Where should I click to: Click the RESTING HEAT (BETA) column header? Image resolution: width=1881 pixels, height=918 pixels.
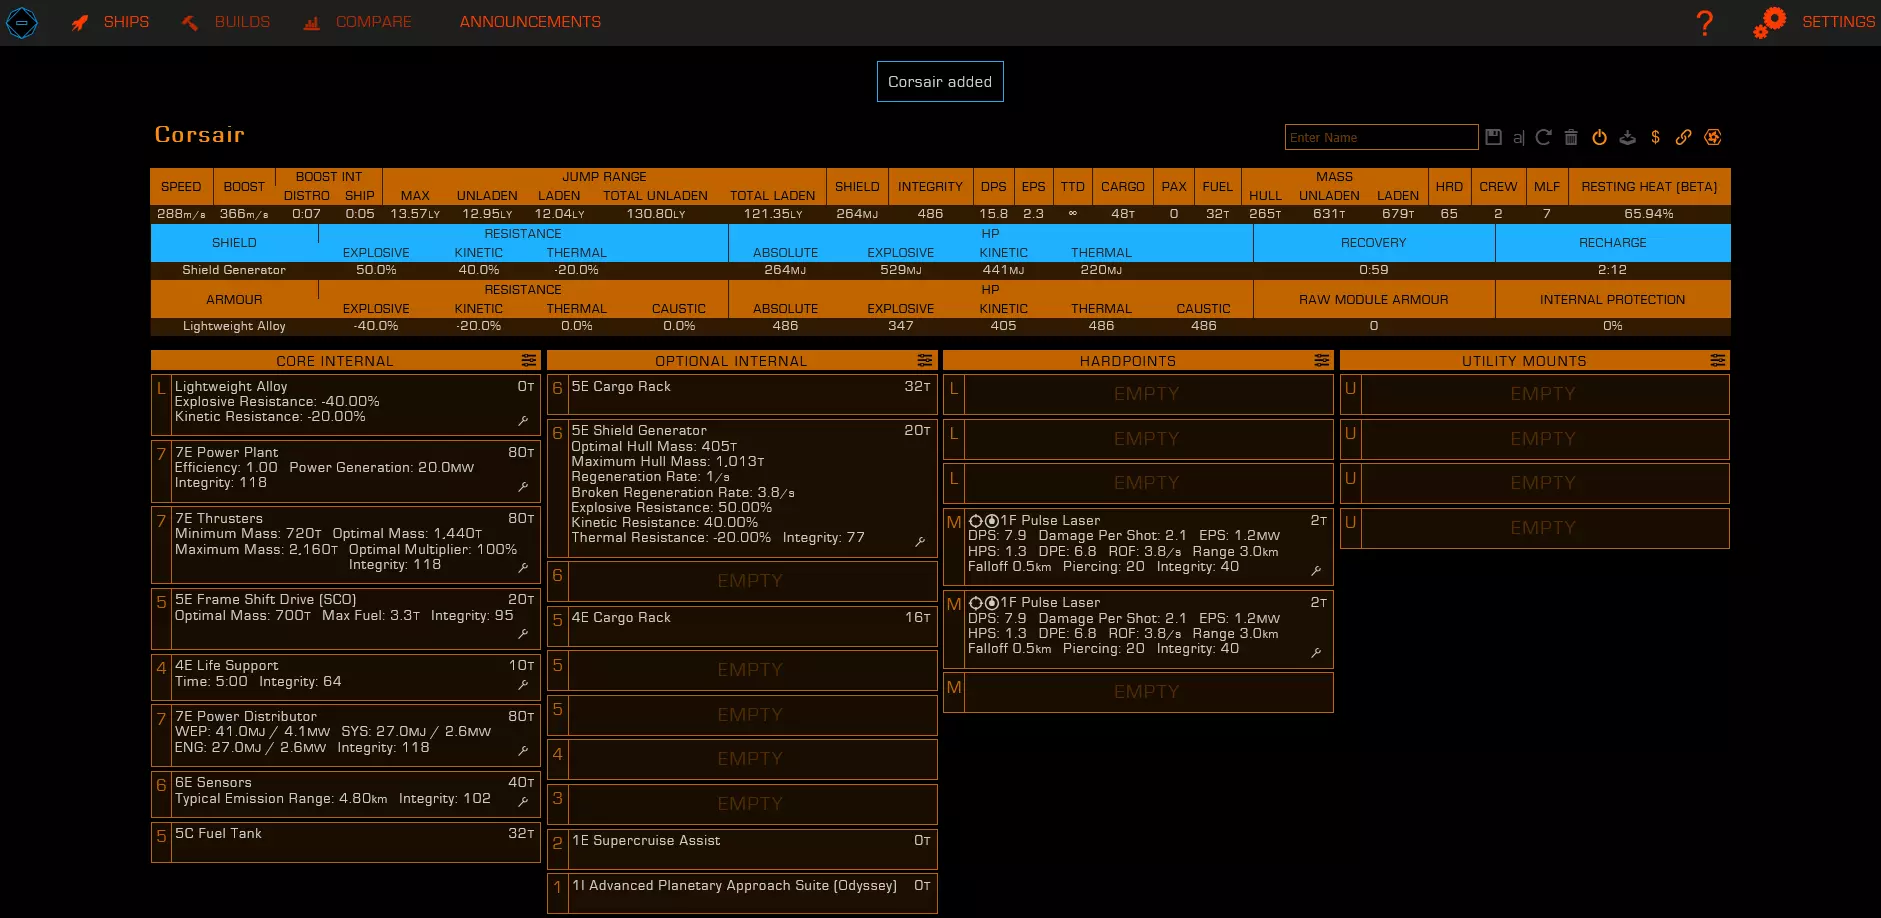[x=1649, y=187]
